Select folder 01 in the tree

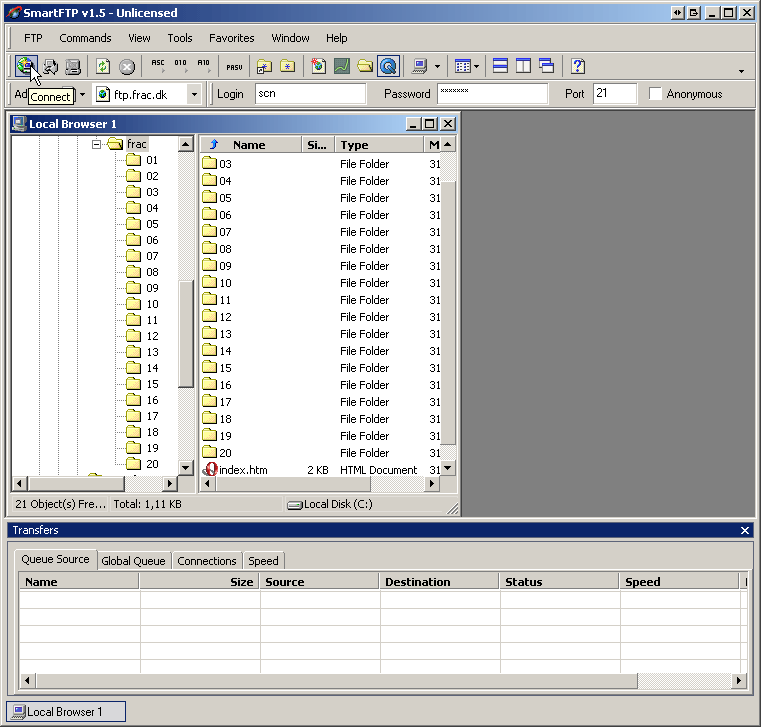click(x=142, y=160)
